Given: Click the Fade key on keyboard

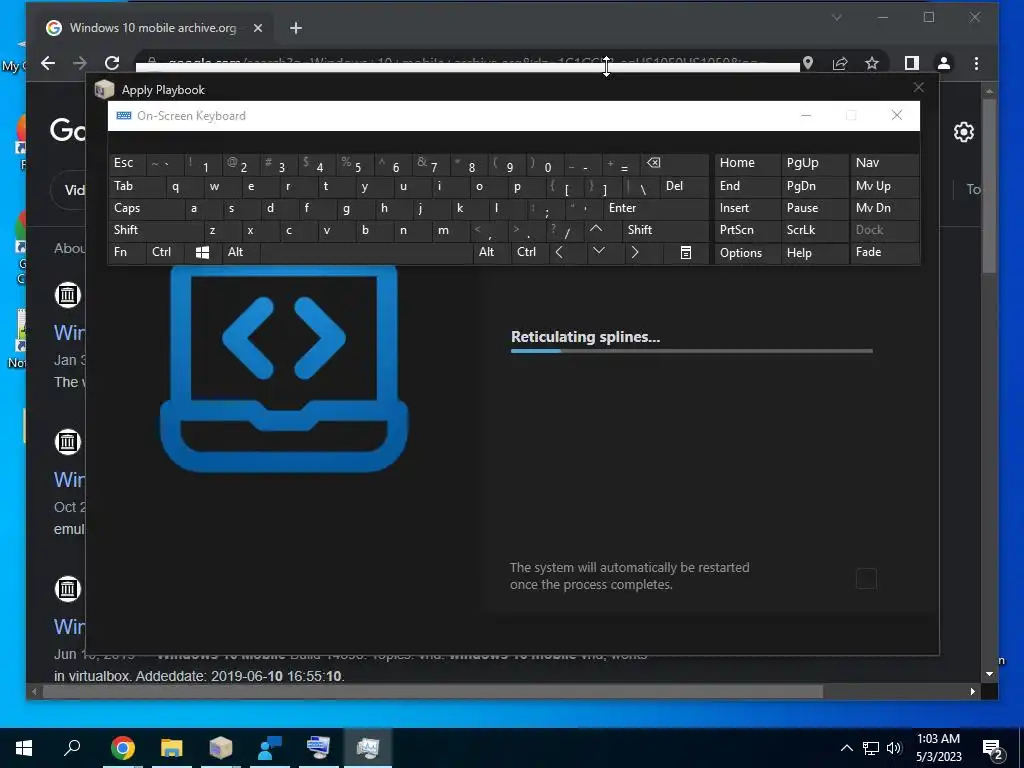Looking at the screenshot, I should [884, 252].
